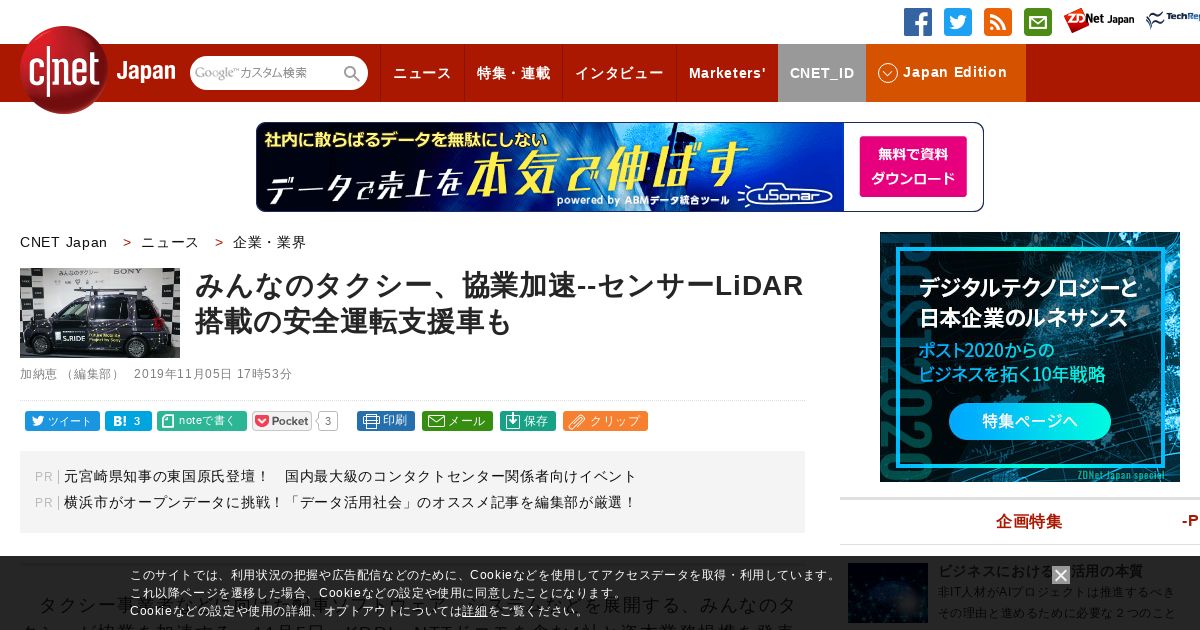Go to 企業・業界 breadcrumb link

click(x=270, y=242)
